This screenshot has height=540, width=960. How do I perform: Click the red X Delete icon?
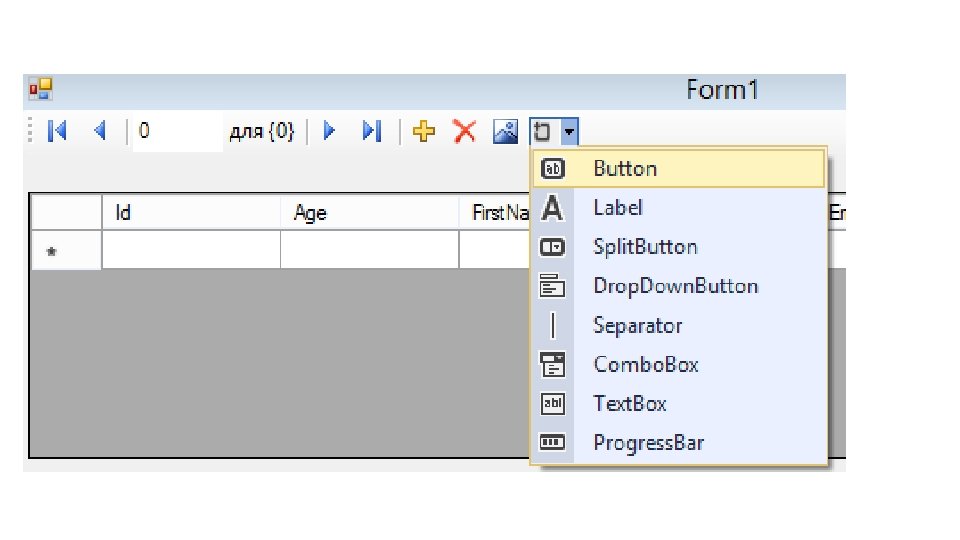pyautogui.click(x=464, y=131)
